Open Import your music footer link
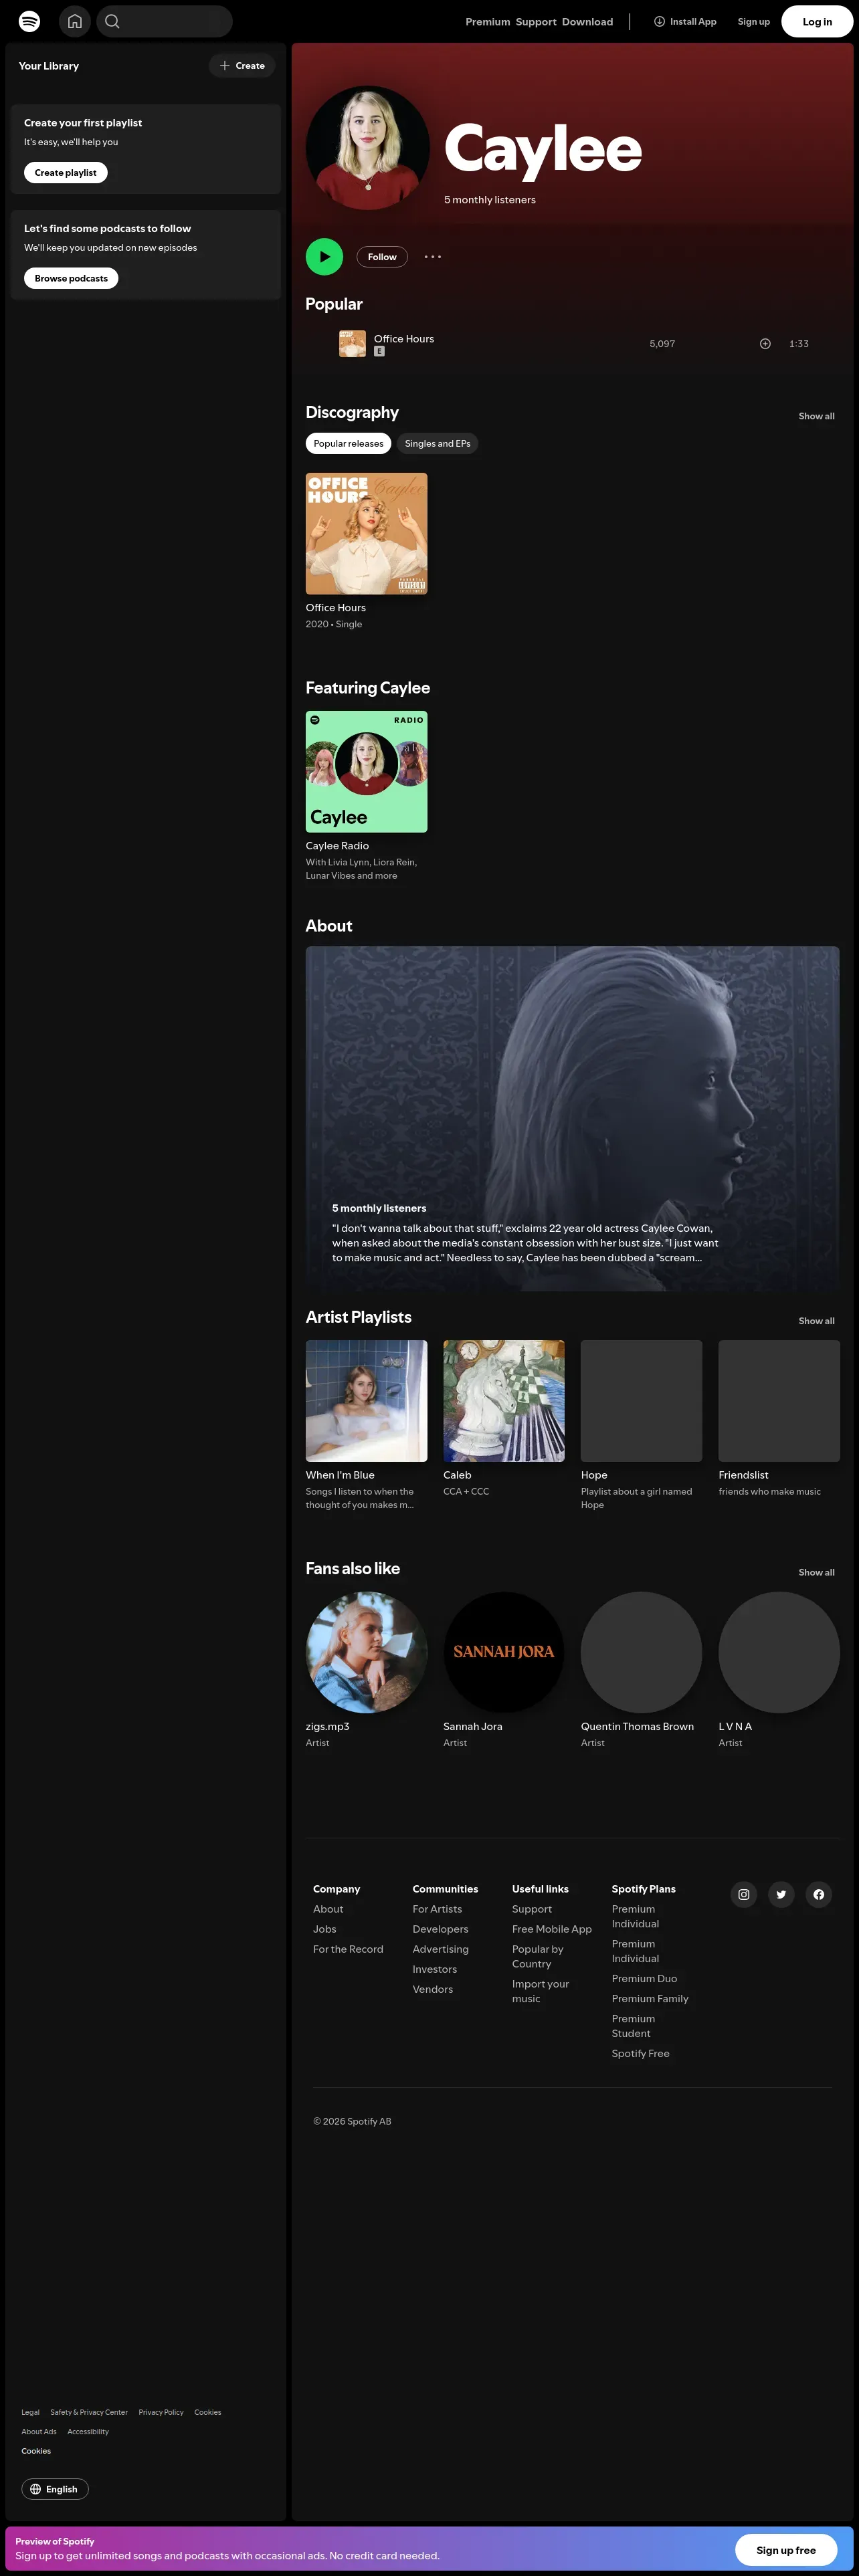859x2576 pixels. click(x=540, y=1991)
